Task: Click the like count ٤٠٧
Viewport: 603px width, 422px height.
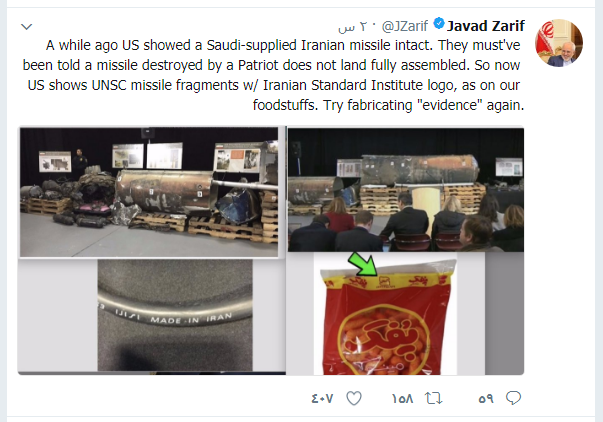Action: click(x=322, y=399)
